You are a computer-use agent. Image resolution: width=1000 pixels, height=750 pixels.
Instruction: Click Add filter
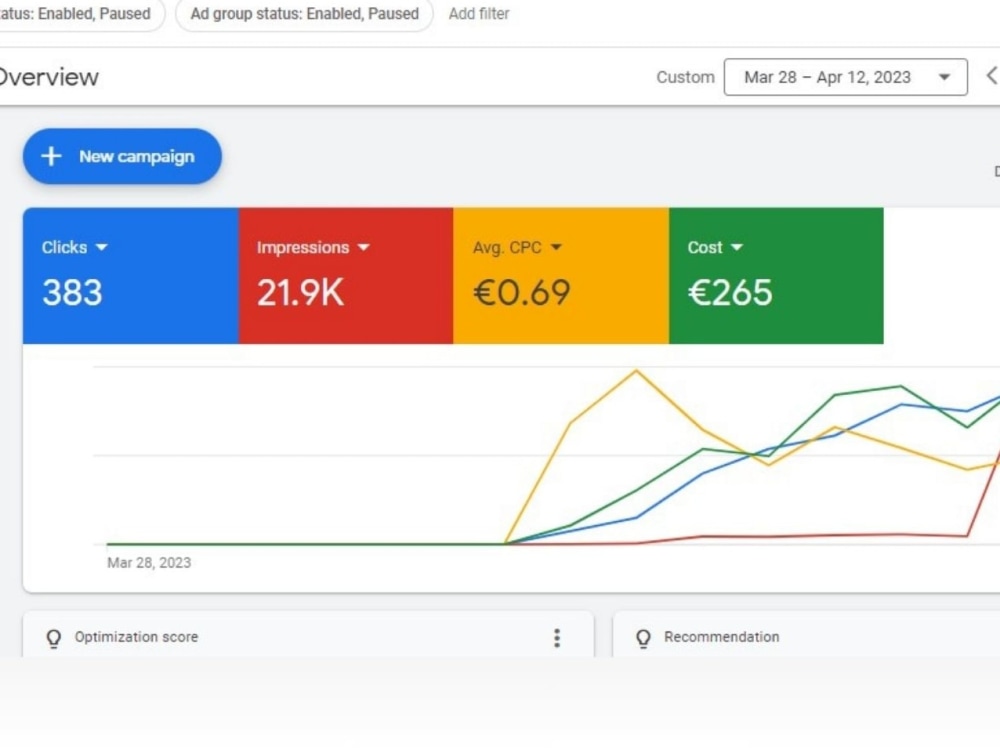coord(479,13)
